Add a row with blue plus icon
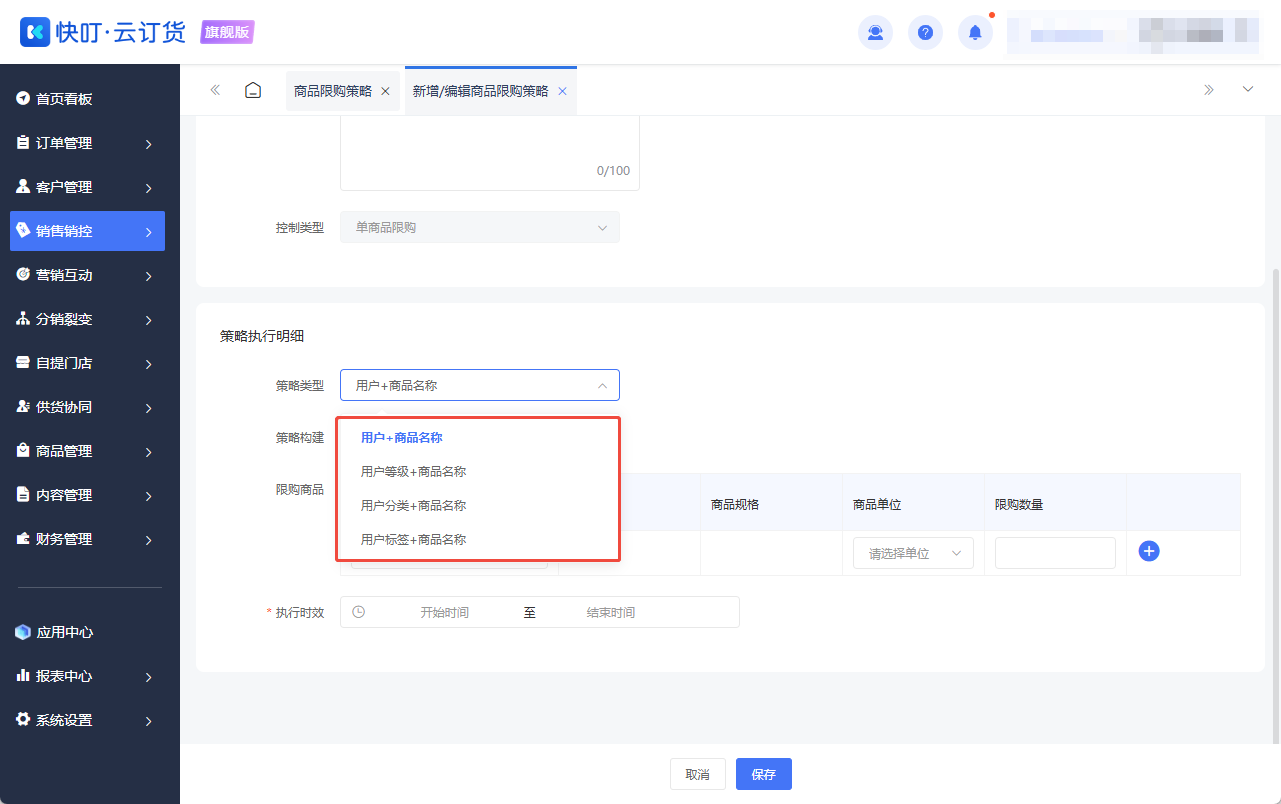The width and height of the screenshot is (1281, 804). coord(1149,551)
